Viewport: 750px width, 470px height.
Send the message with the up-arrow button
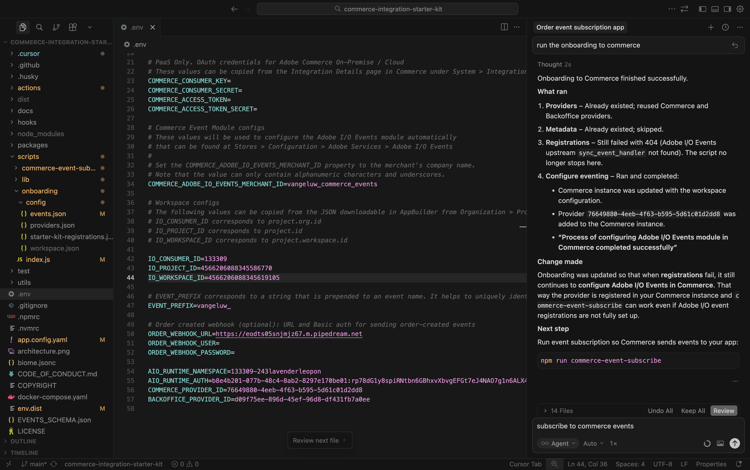(x=735, y=443)
